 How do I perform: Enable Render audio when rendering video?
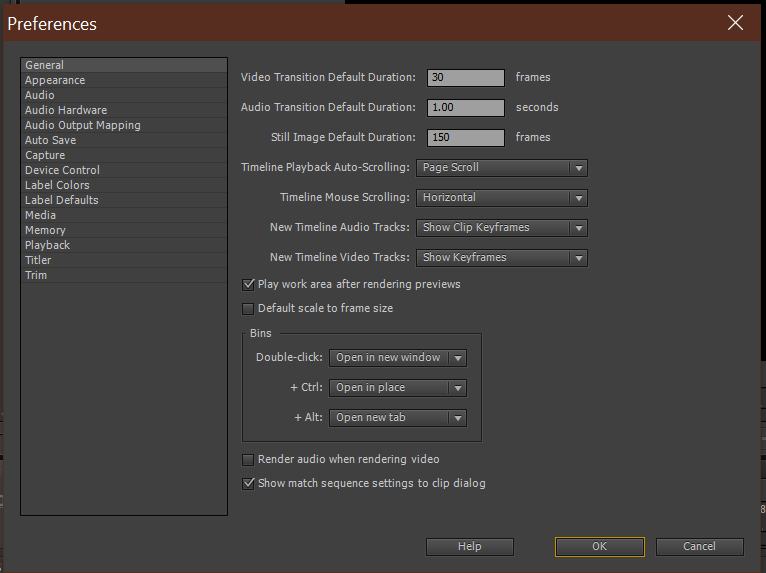pyautogui.click(x=248, y=460)
